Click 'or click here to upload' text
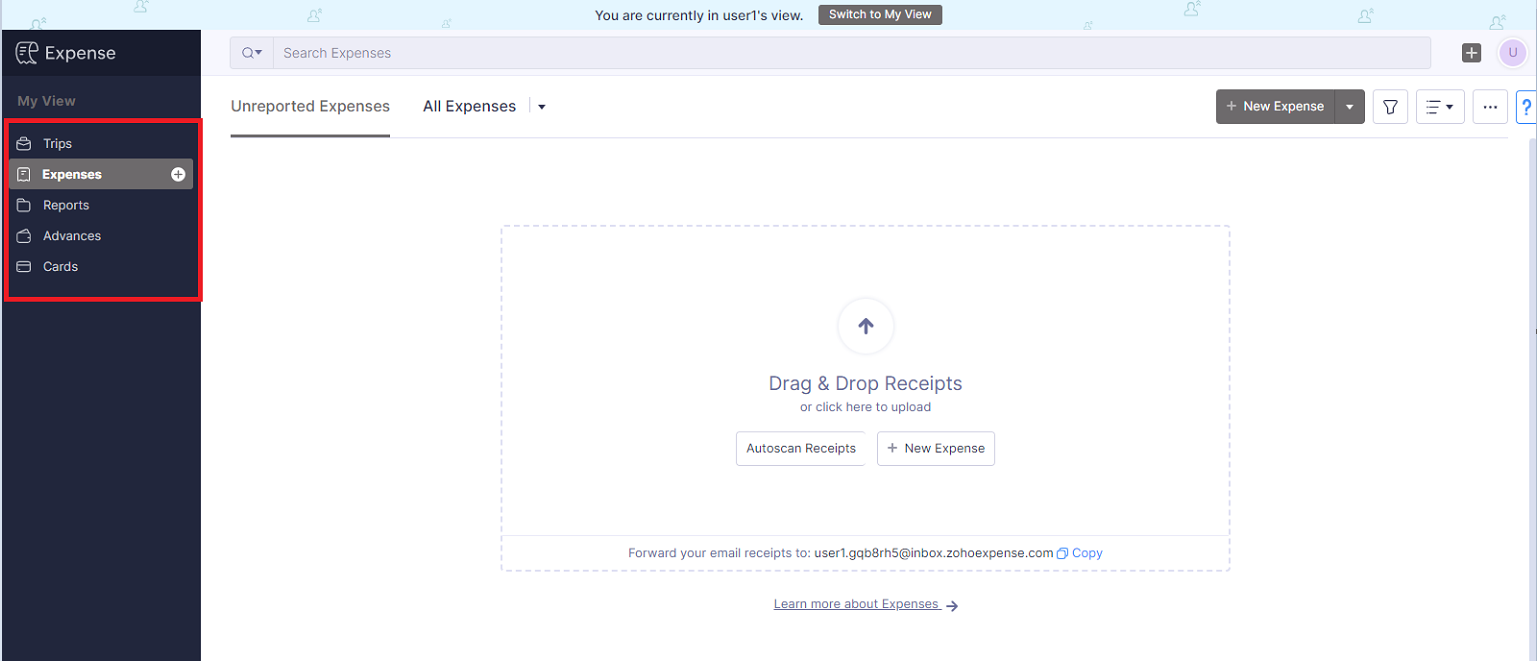This screenshot has height=661, width=1537. tap(866, 407)
